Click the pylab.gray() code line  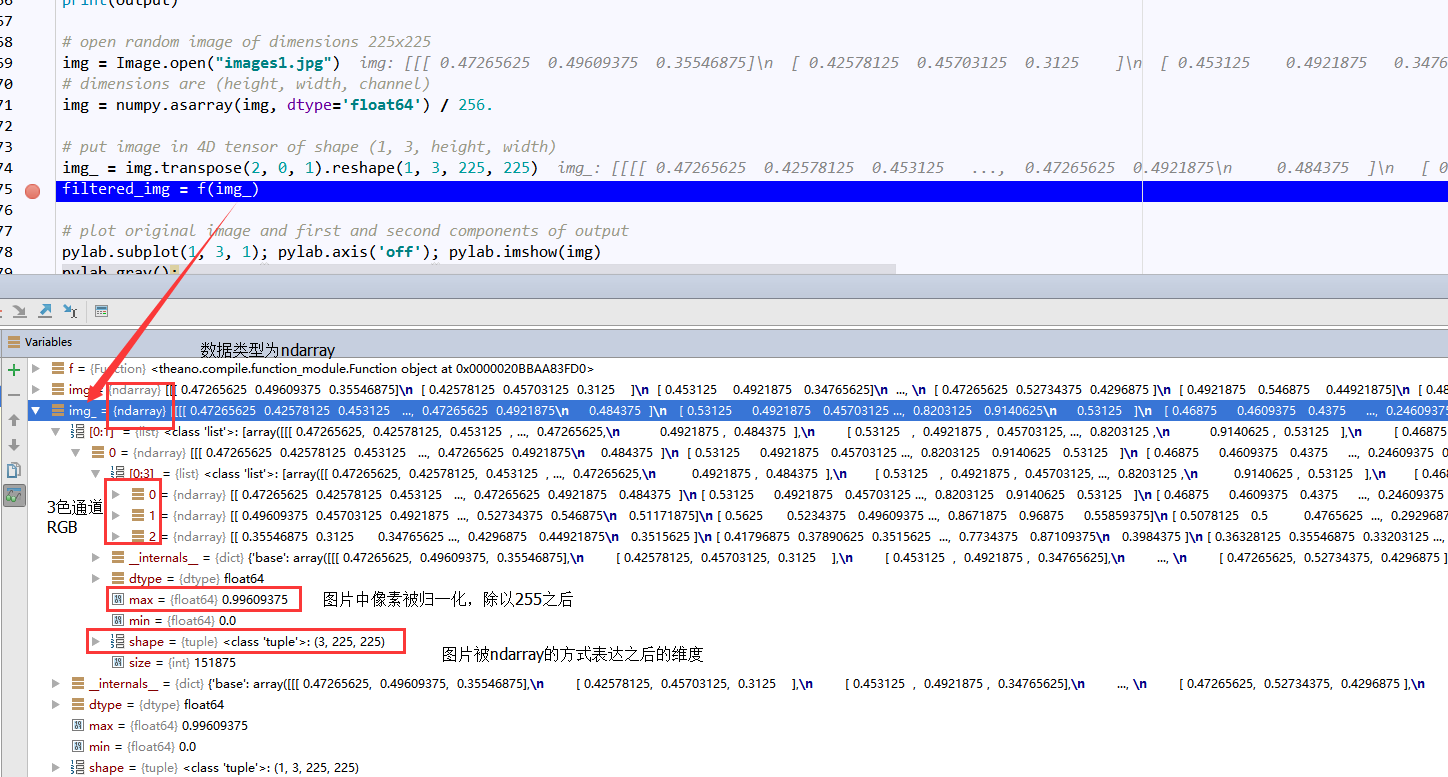click(120, 269)
